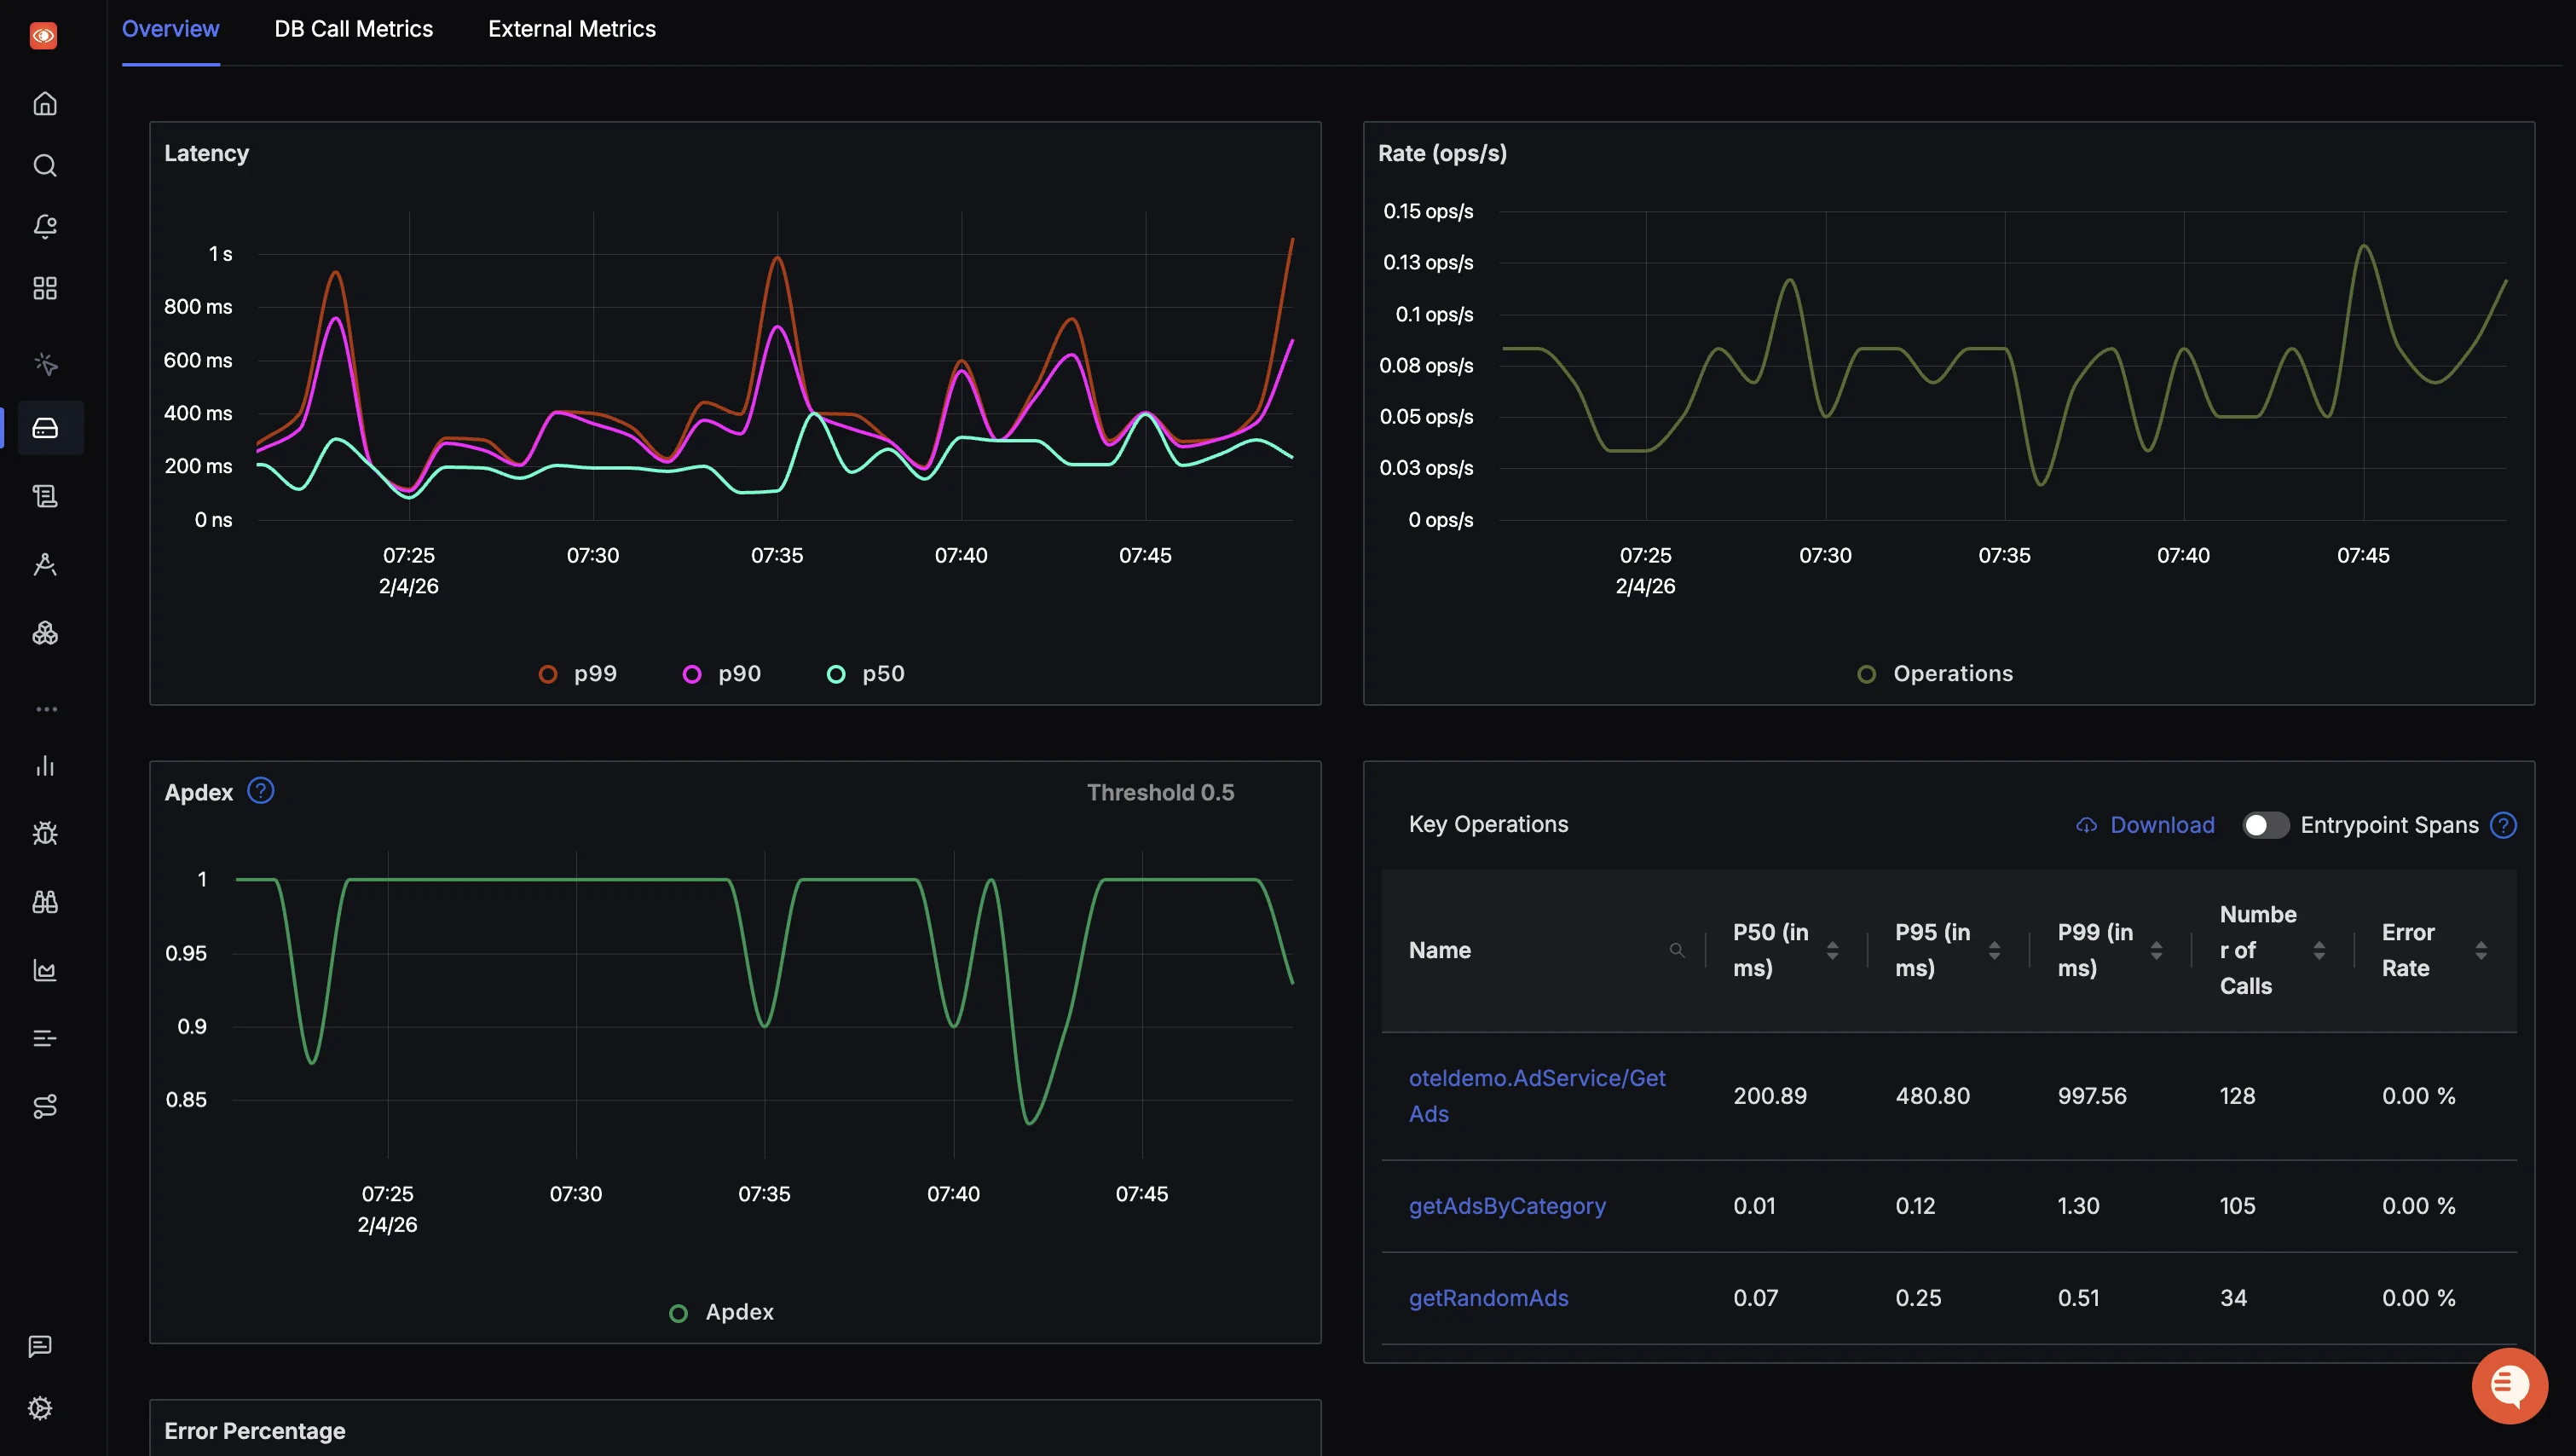The height and width of the screenshot is (1456, 2576).
Task: Open getAdsByCategory operation link
Action: coord(1507,1206)
